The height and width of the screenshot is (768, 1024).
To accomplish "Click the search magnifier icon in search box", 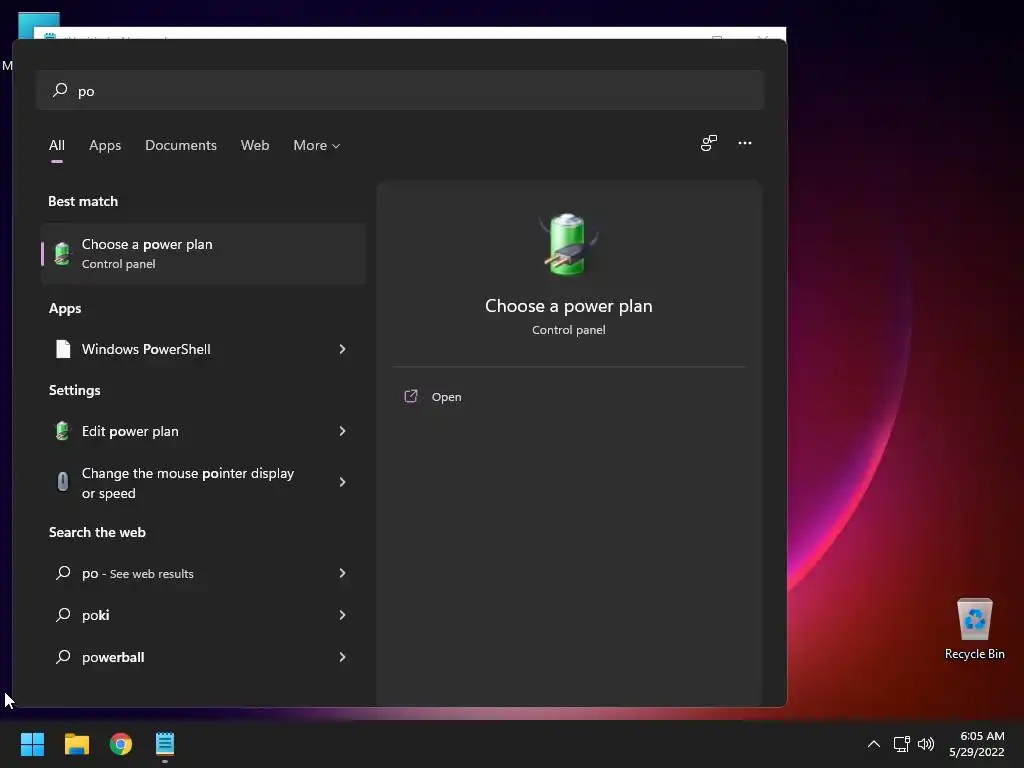I will 60,90.
